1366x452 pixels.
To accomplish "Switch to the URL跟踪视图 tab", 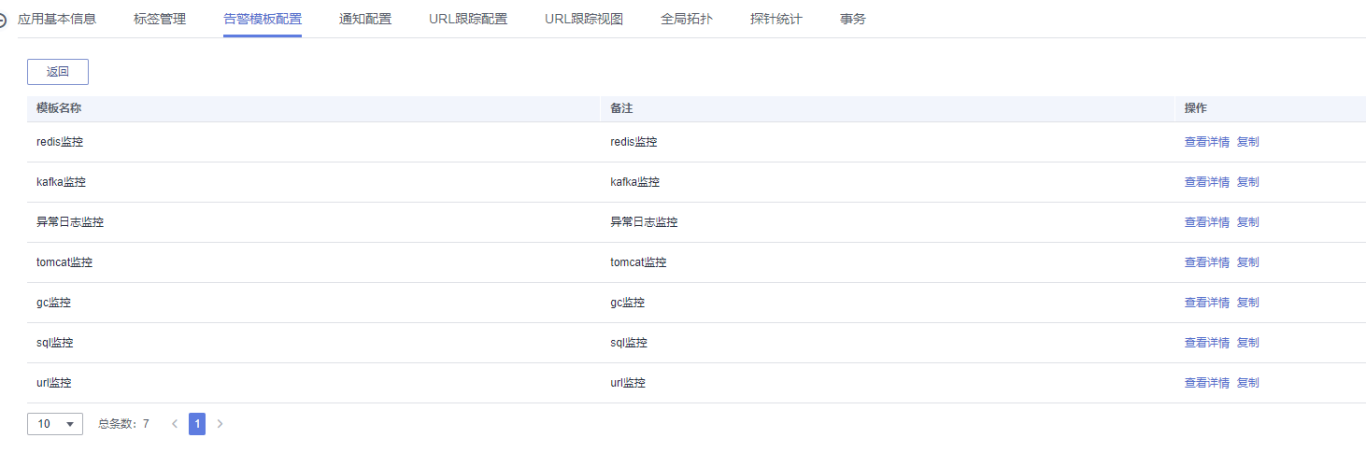I will click(x=584, y=19).
